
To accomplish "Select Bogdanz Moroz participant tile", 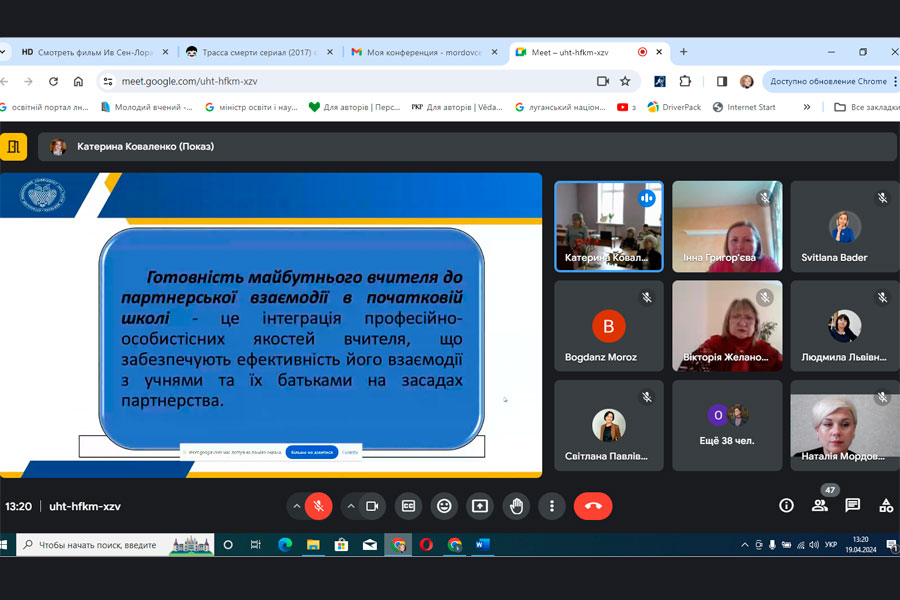I will 608,326.
